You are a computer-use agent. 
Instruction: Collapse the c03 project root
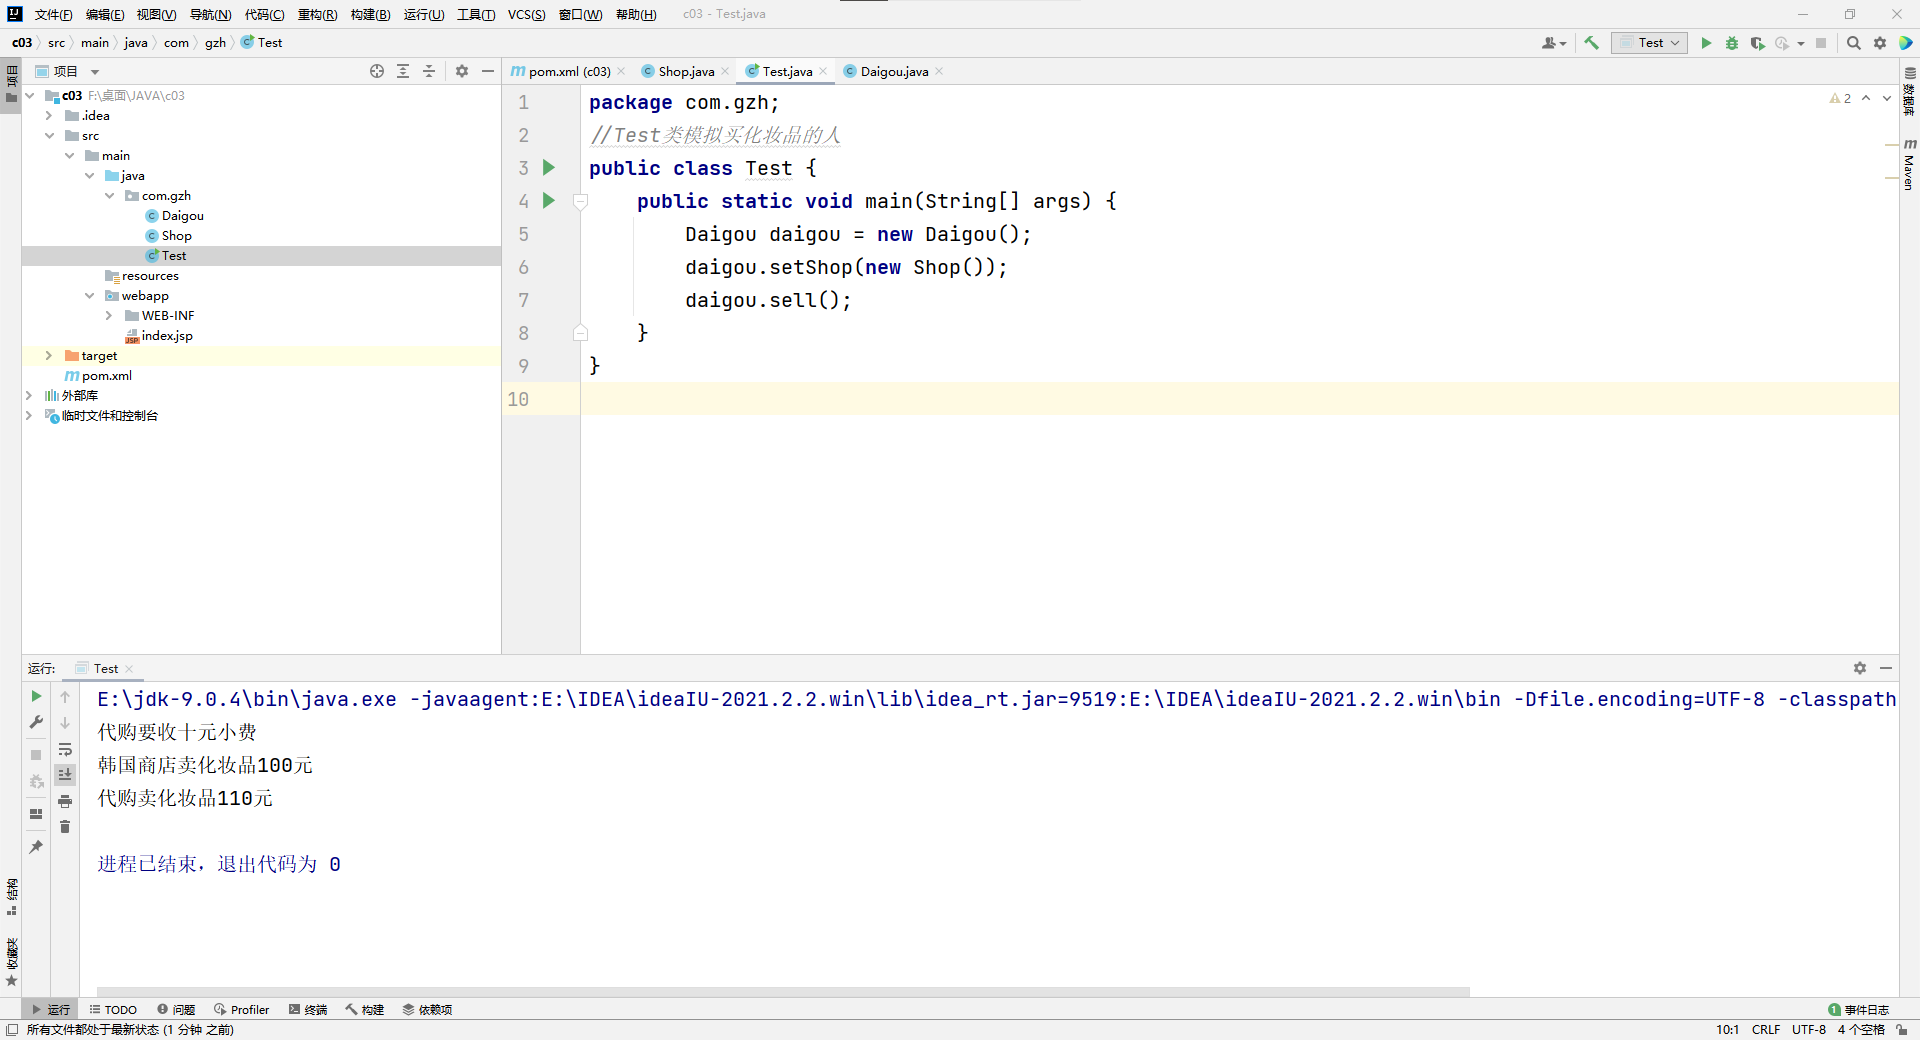point(30,96)
